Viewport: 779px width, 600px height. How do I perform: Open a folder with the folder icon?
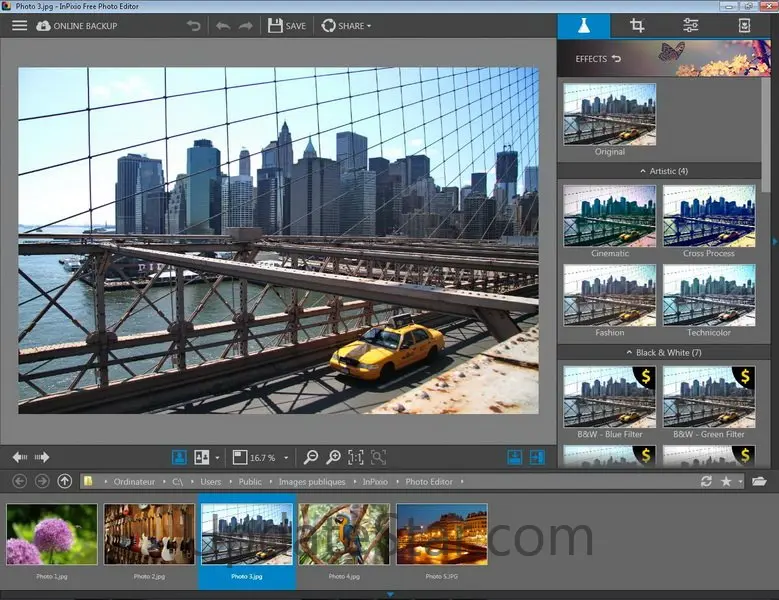(759, 481)
